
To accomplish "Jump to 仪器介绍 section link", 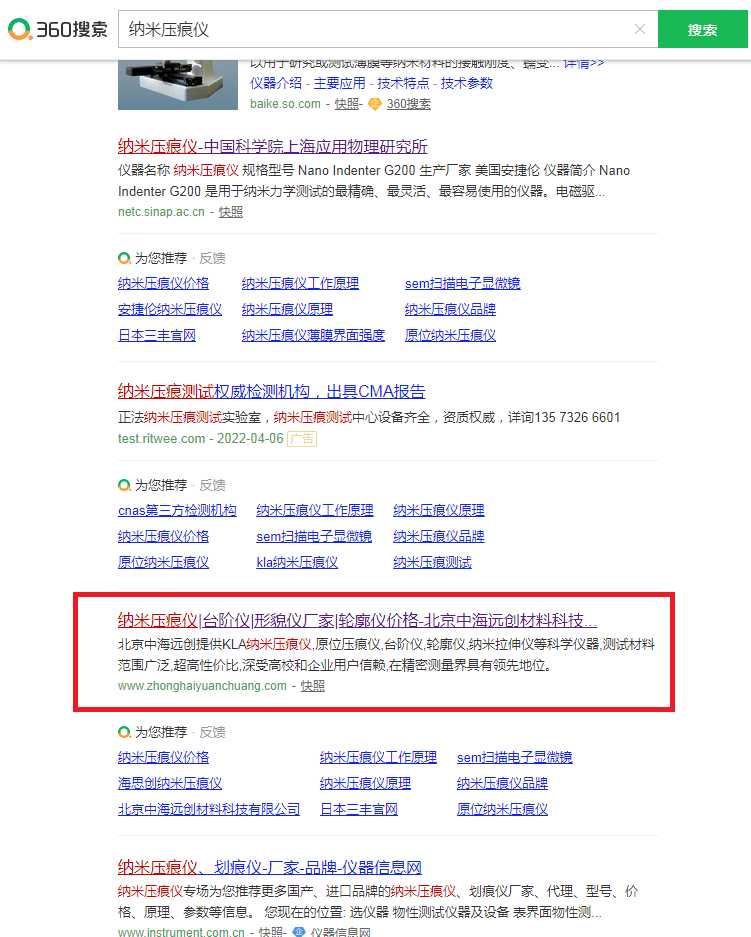I will point(276,83).
